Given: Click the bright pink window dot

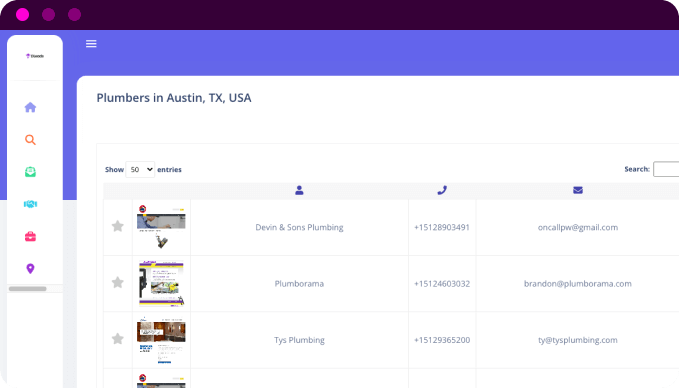Looking at the screenshot, I should click(23, 15).
